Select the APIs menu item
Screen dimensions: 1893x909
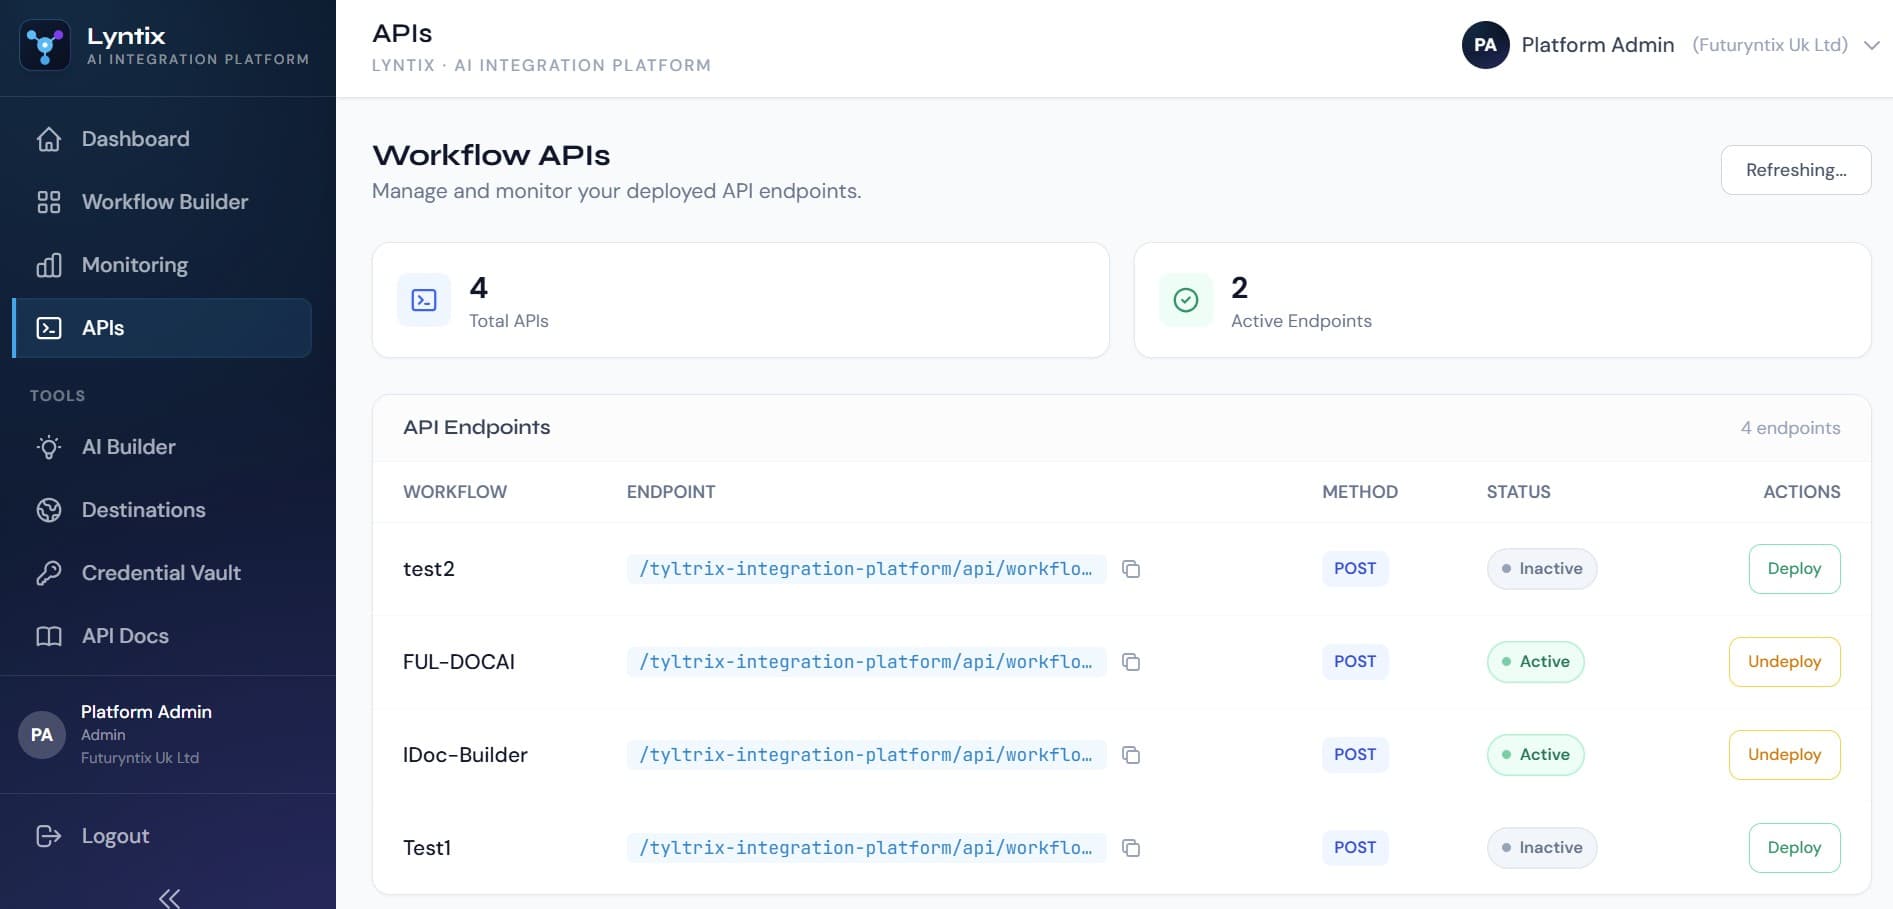pos(162,328)
